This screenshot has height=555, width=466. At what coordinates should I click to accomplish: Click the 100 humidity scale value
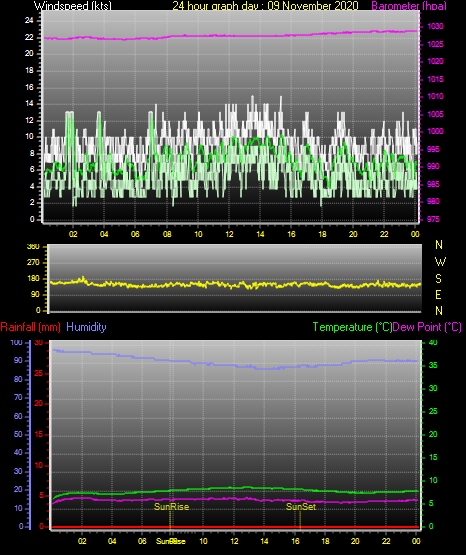(x=17, y=342)
